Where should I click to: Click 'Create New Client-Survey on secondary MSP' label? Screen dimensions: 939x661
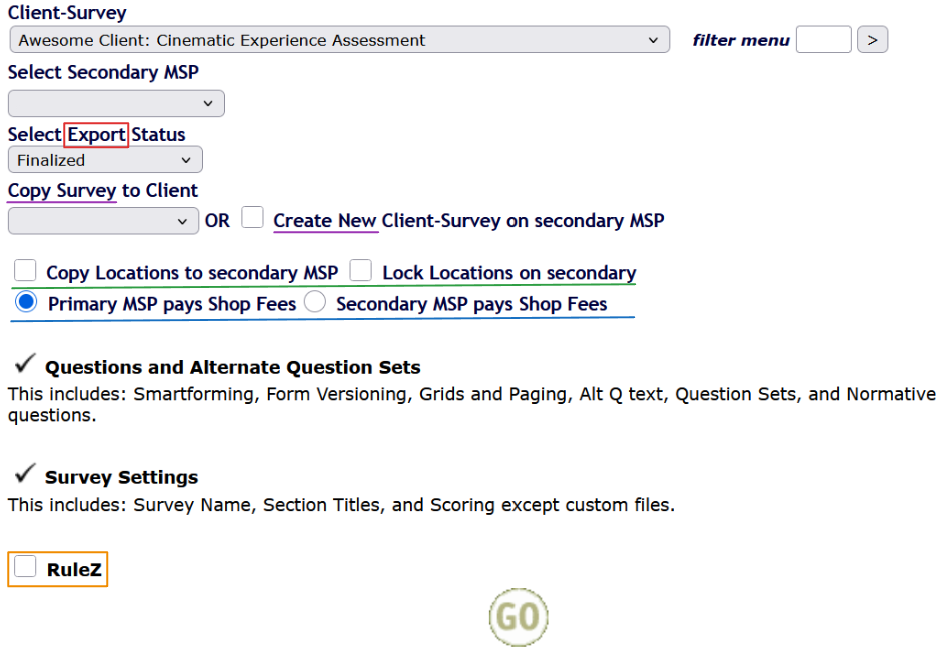pos(469,221)
